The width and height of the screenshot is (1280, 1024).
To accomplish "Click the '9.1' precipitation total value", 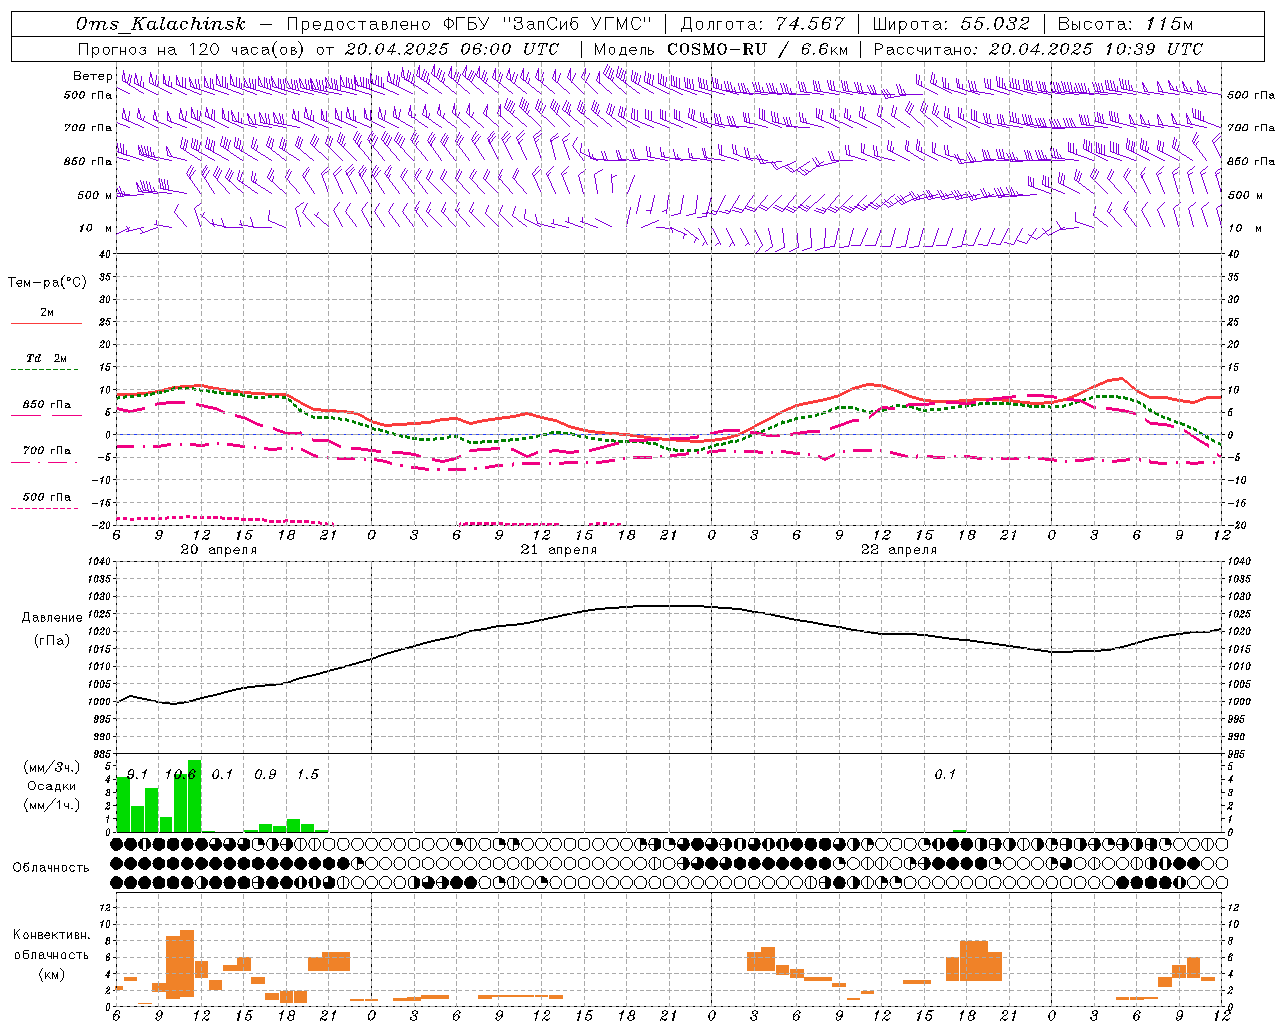I will click(137, 774).
